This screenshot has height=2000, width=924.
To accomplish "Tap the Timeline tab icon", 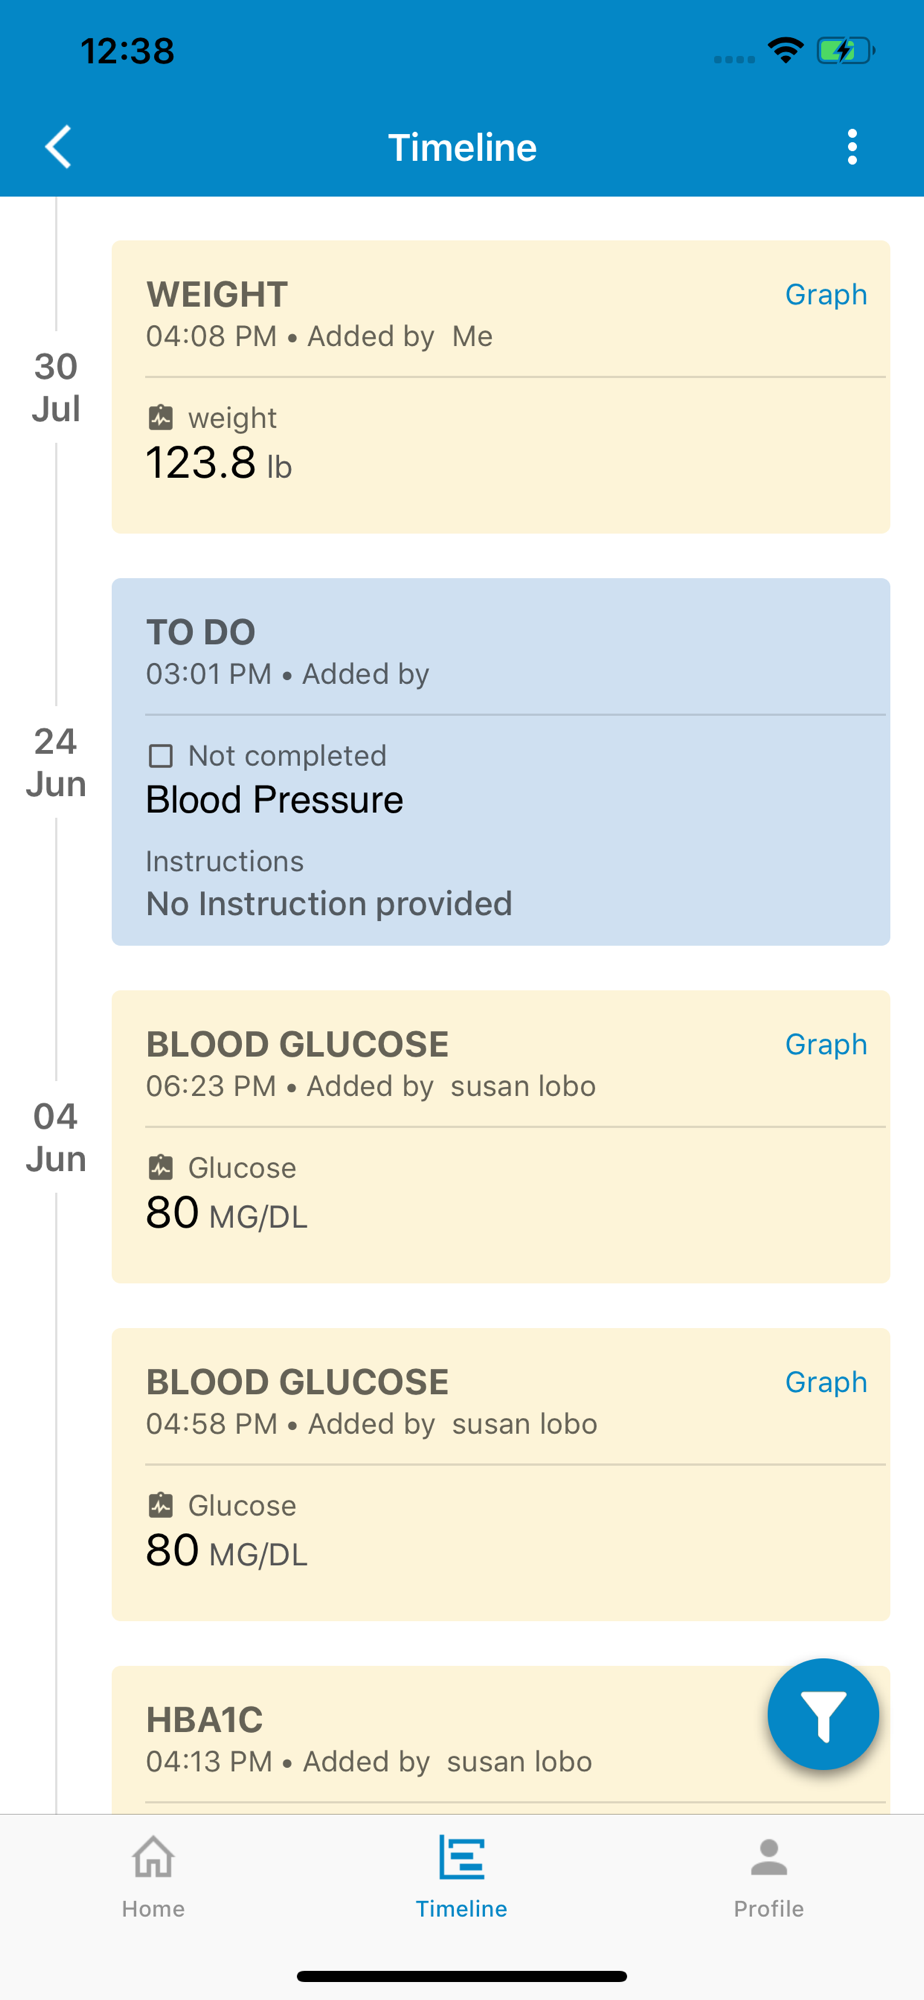I will [x=461, y=1858].
